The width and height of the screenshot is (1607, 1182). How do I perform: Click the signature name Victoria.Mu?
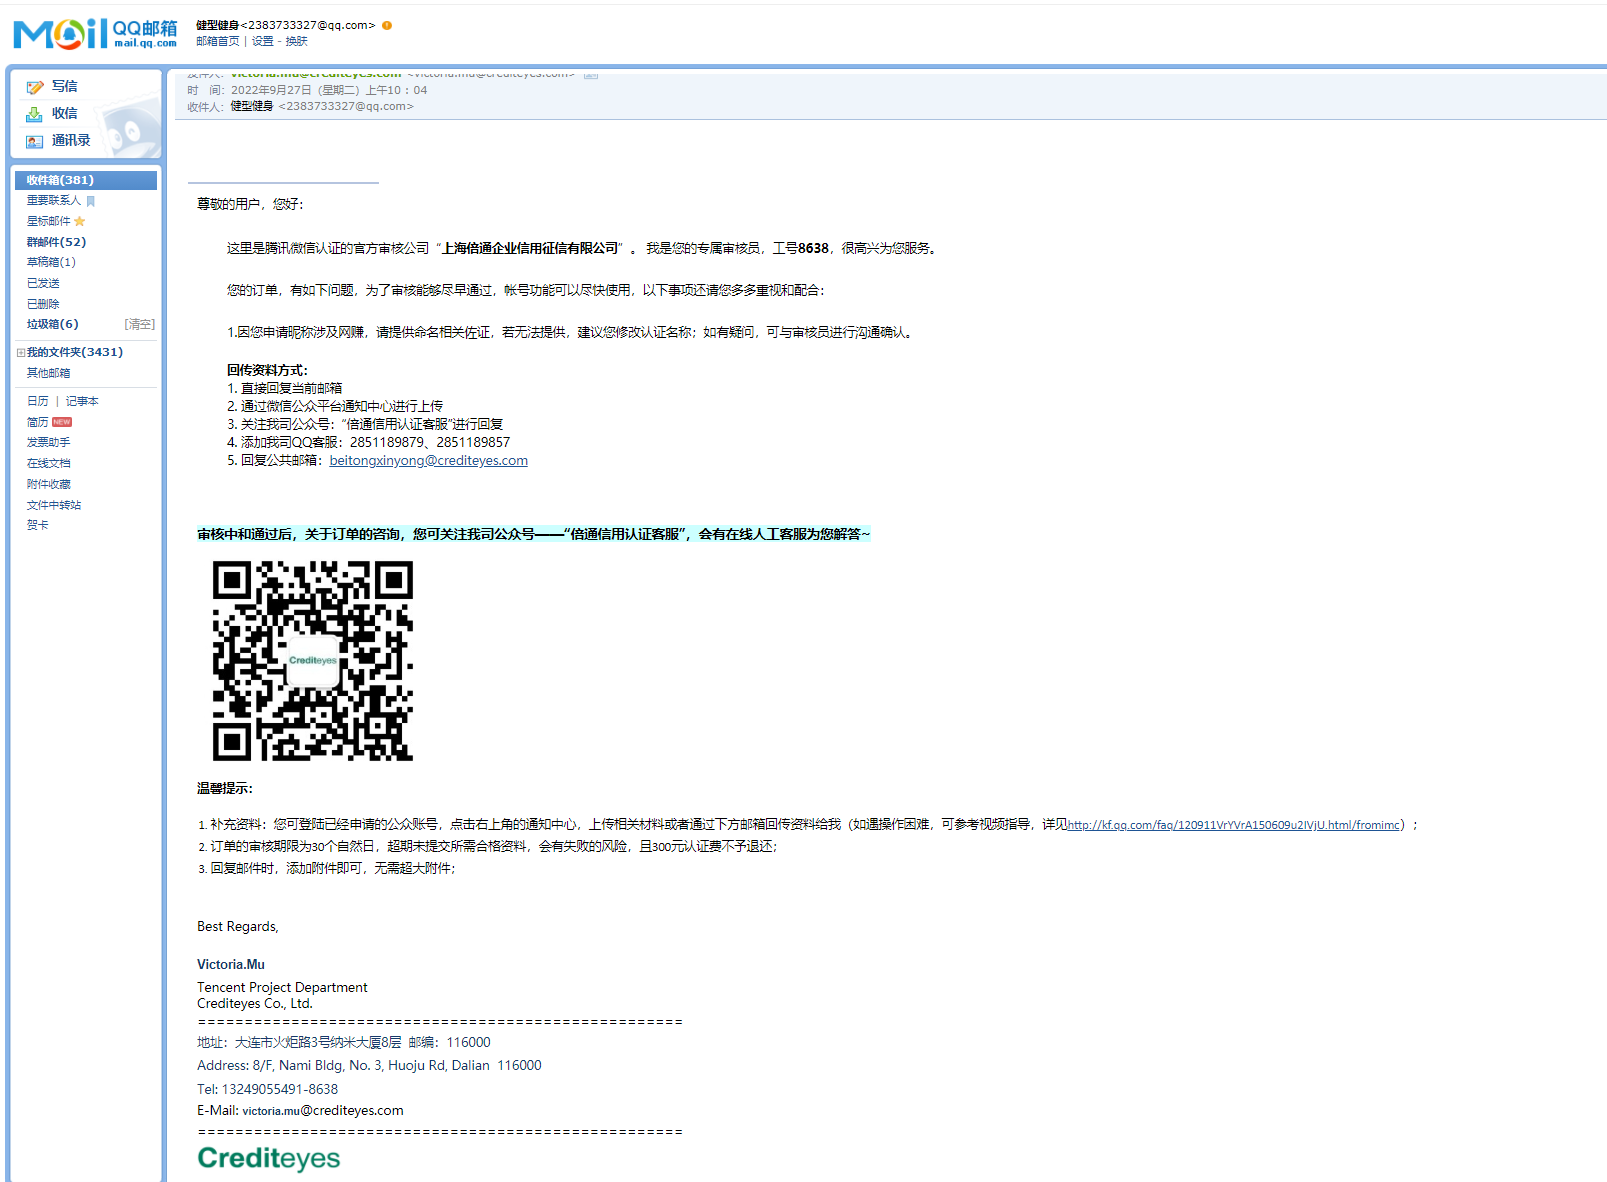coord(231,965)
